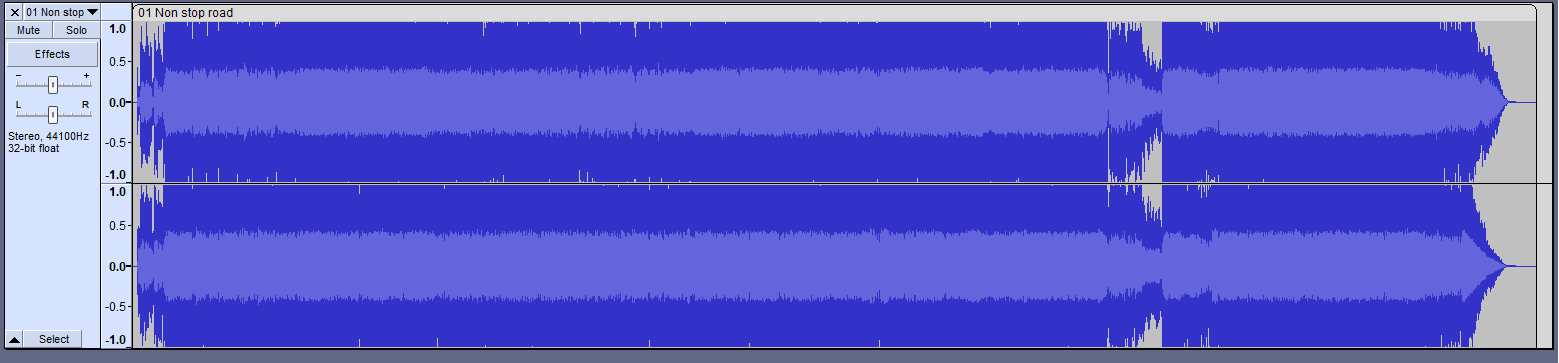Mute the 01 Non stop track

tap(29, 31)
